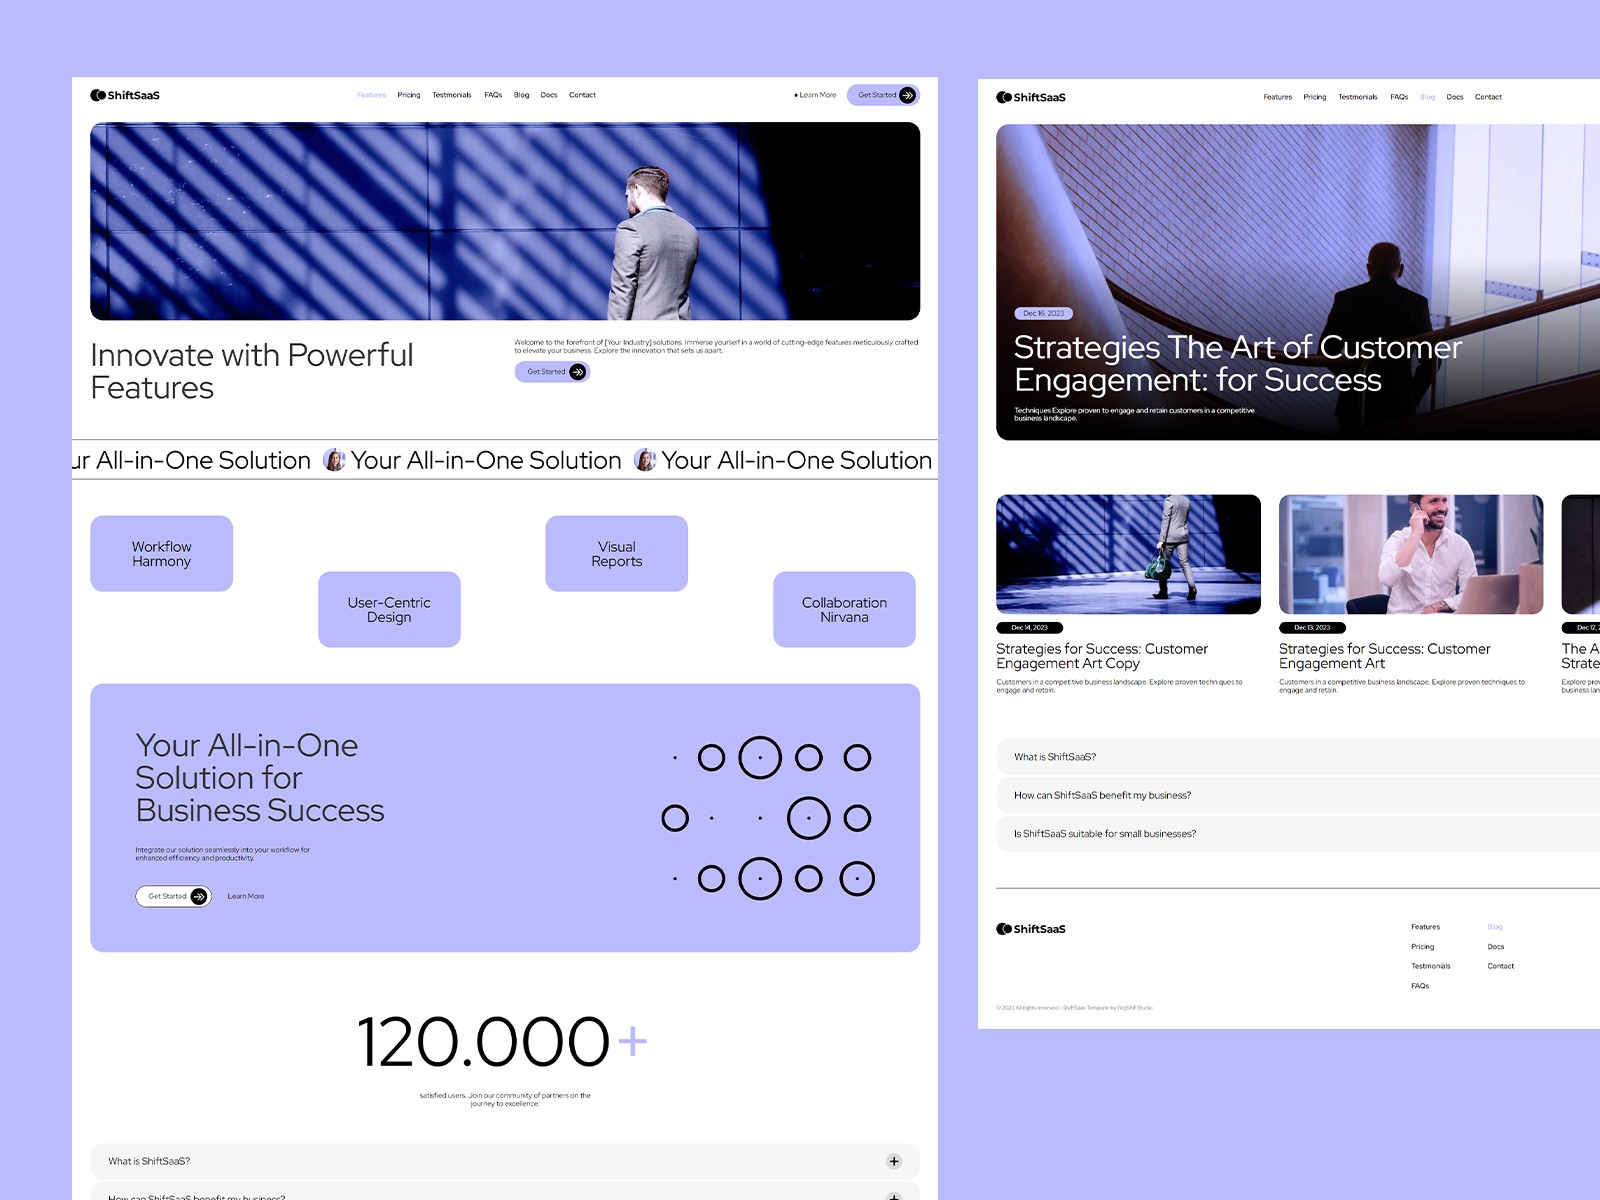Click the 'Dec 14, 2023' date badge

pos(1029,628)
